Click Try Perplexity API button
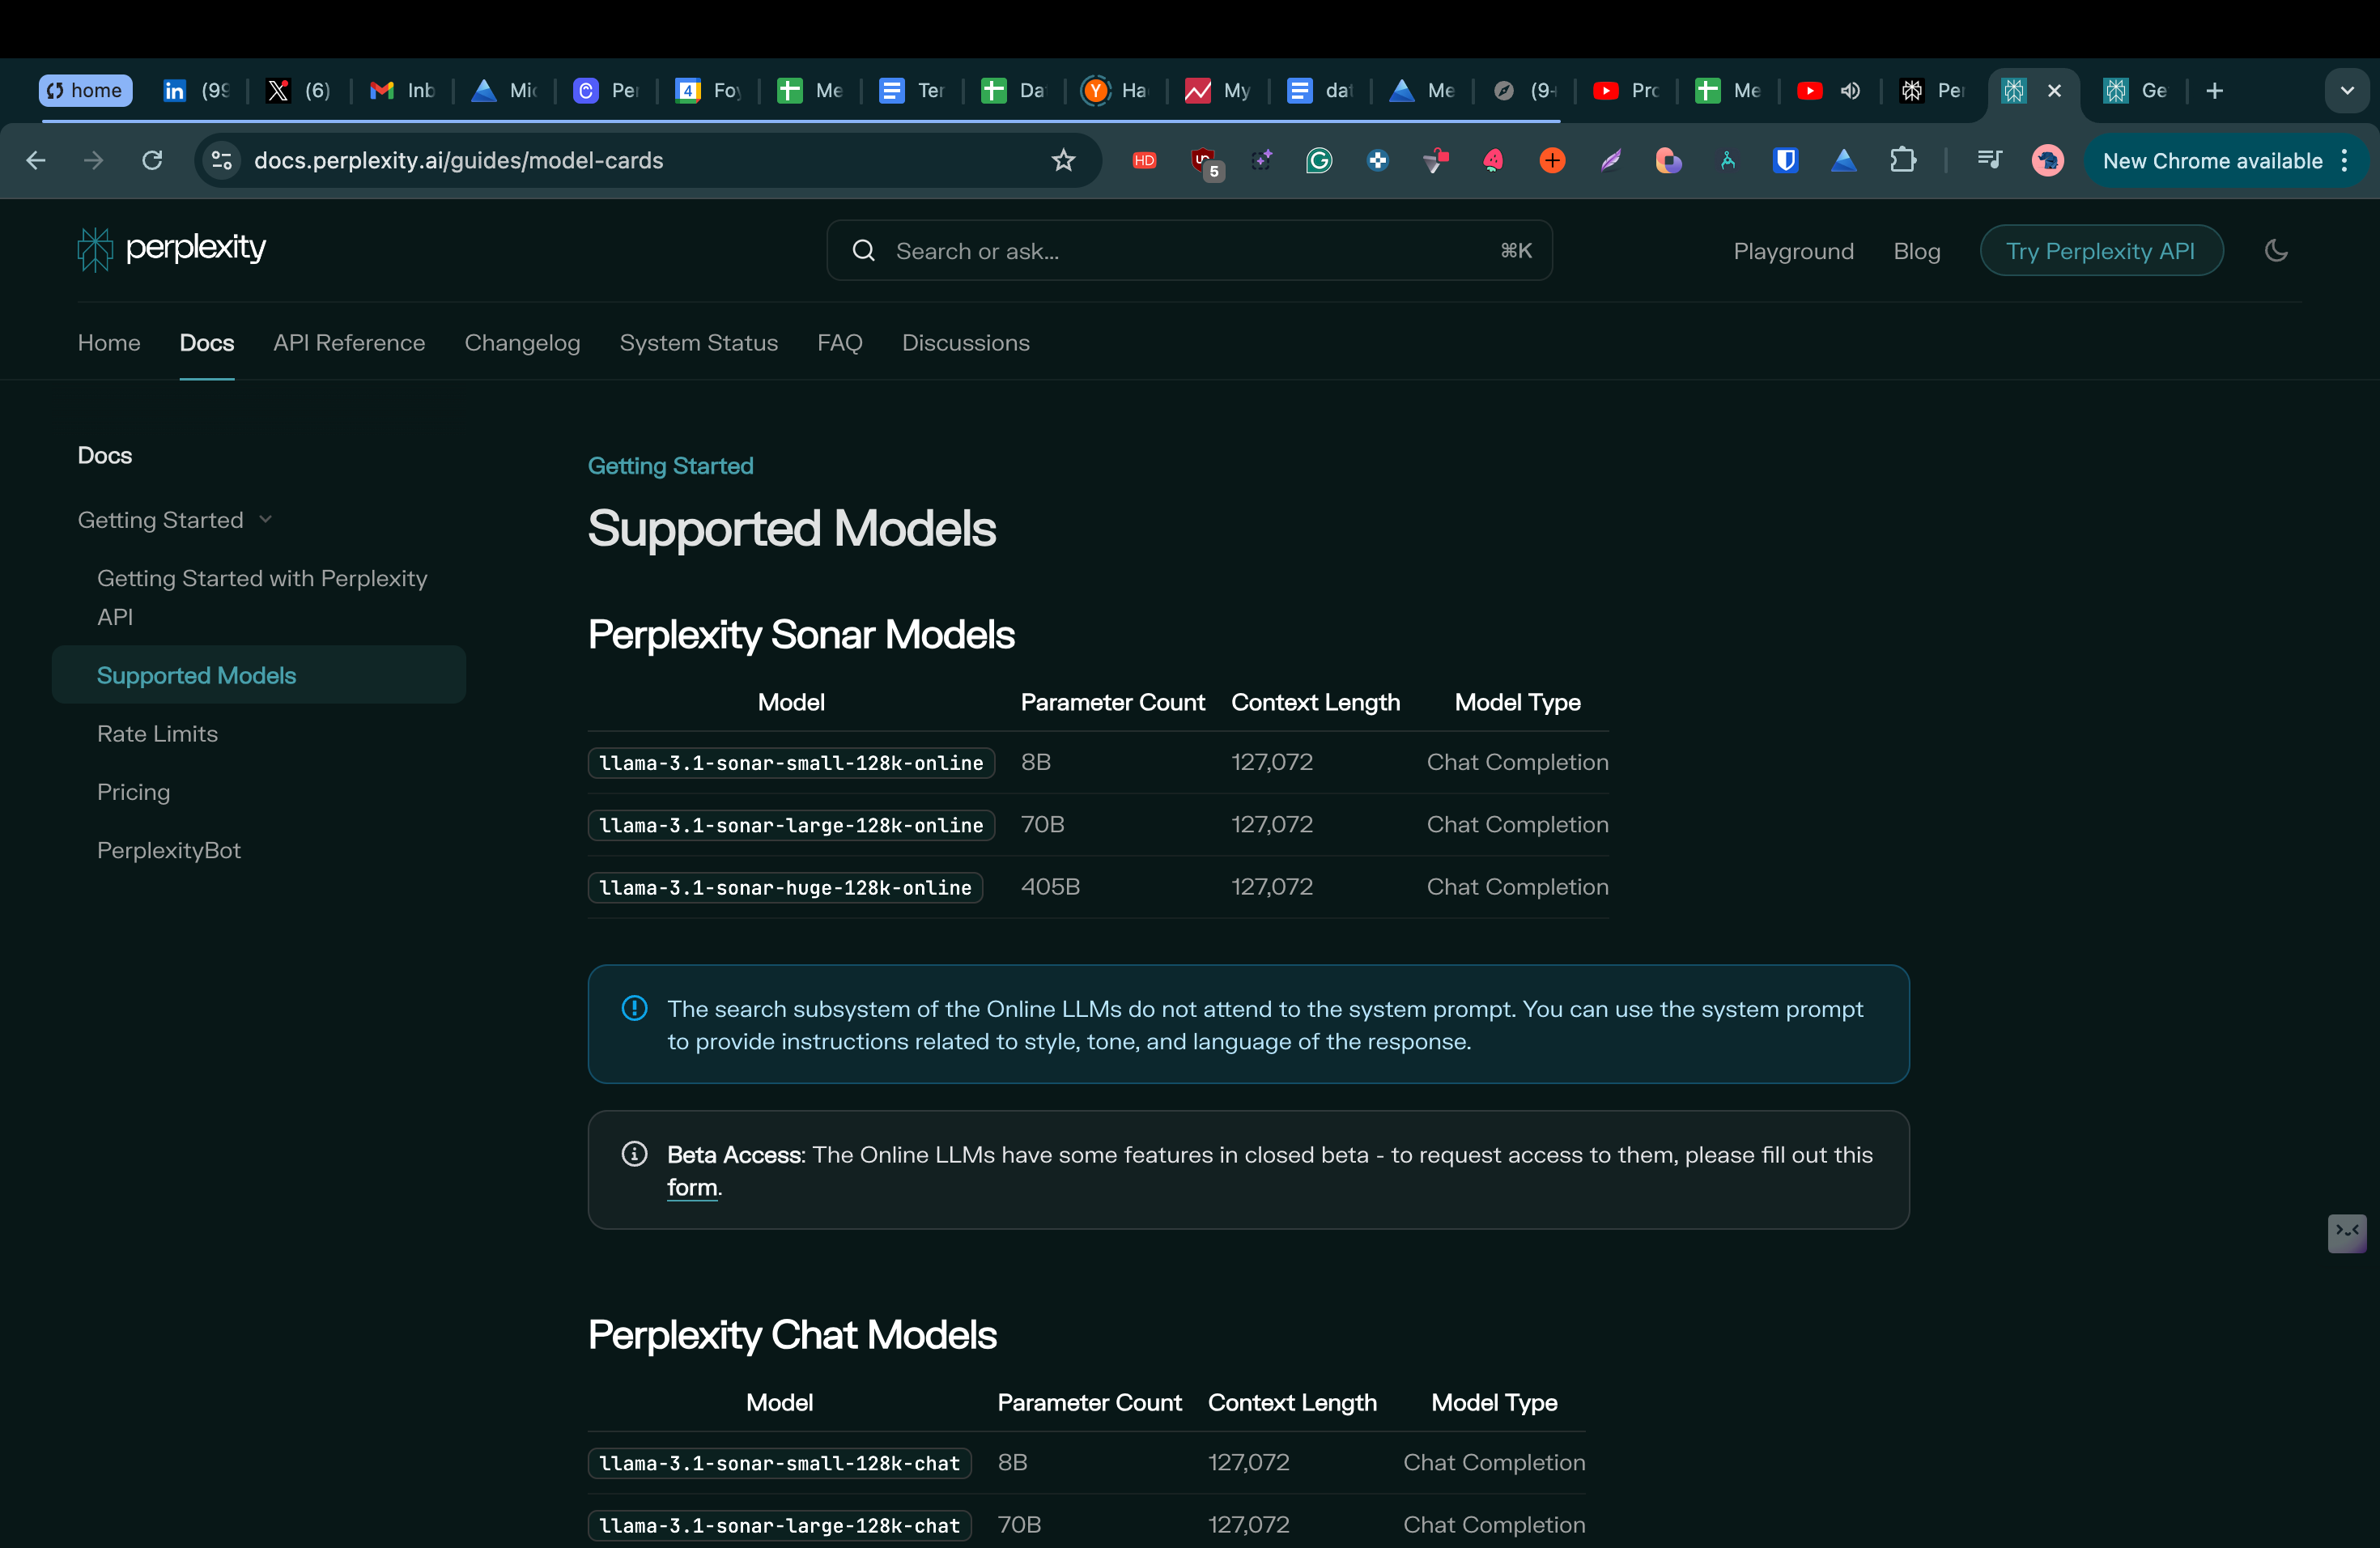The width and height of the screenshot is (2380, 1548). pyautogui.click(x=2101, y=251)
